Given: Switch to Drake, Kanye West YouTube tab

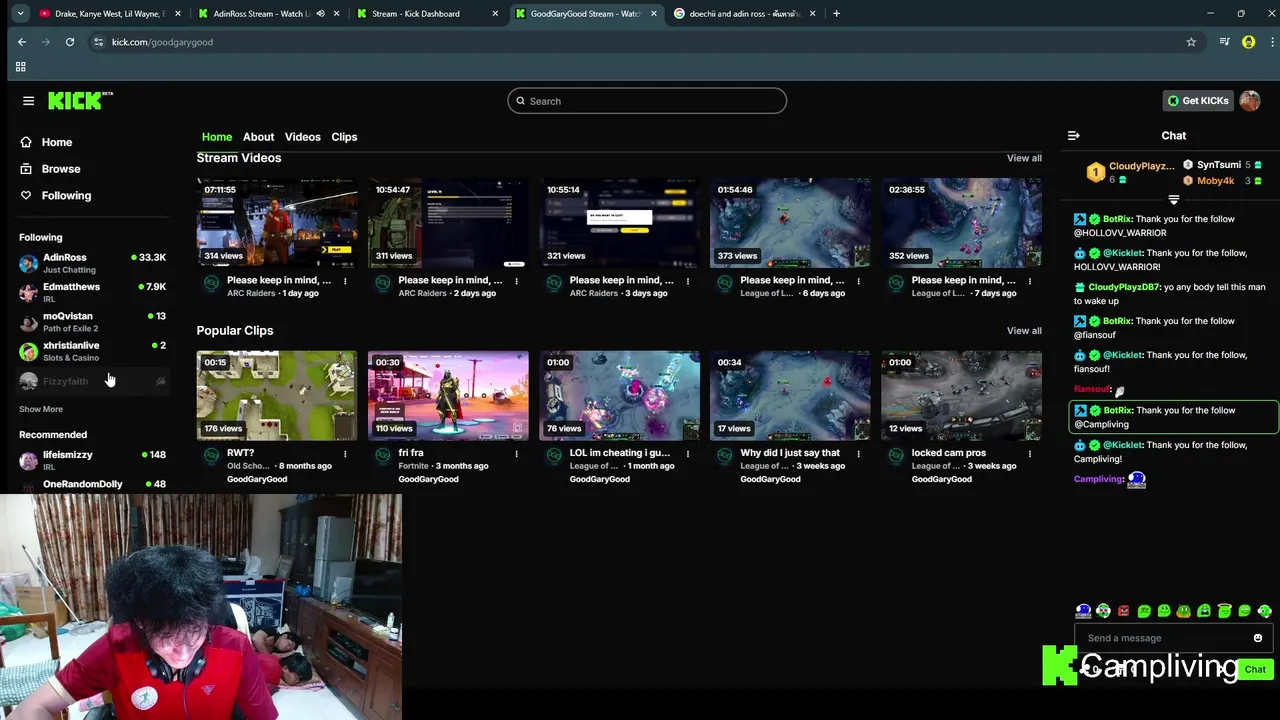Looking at the screenshot, I should click(x=108, y=14).
